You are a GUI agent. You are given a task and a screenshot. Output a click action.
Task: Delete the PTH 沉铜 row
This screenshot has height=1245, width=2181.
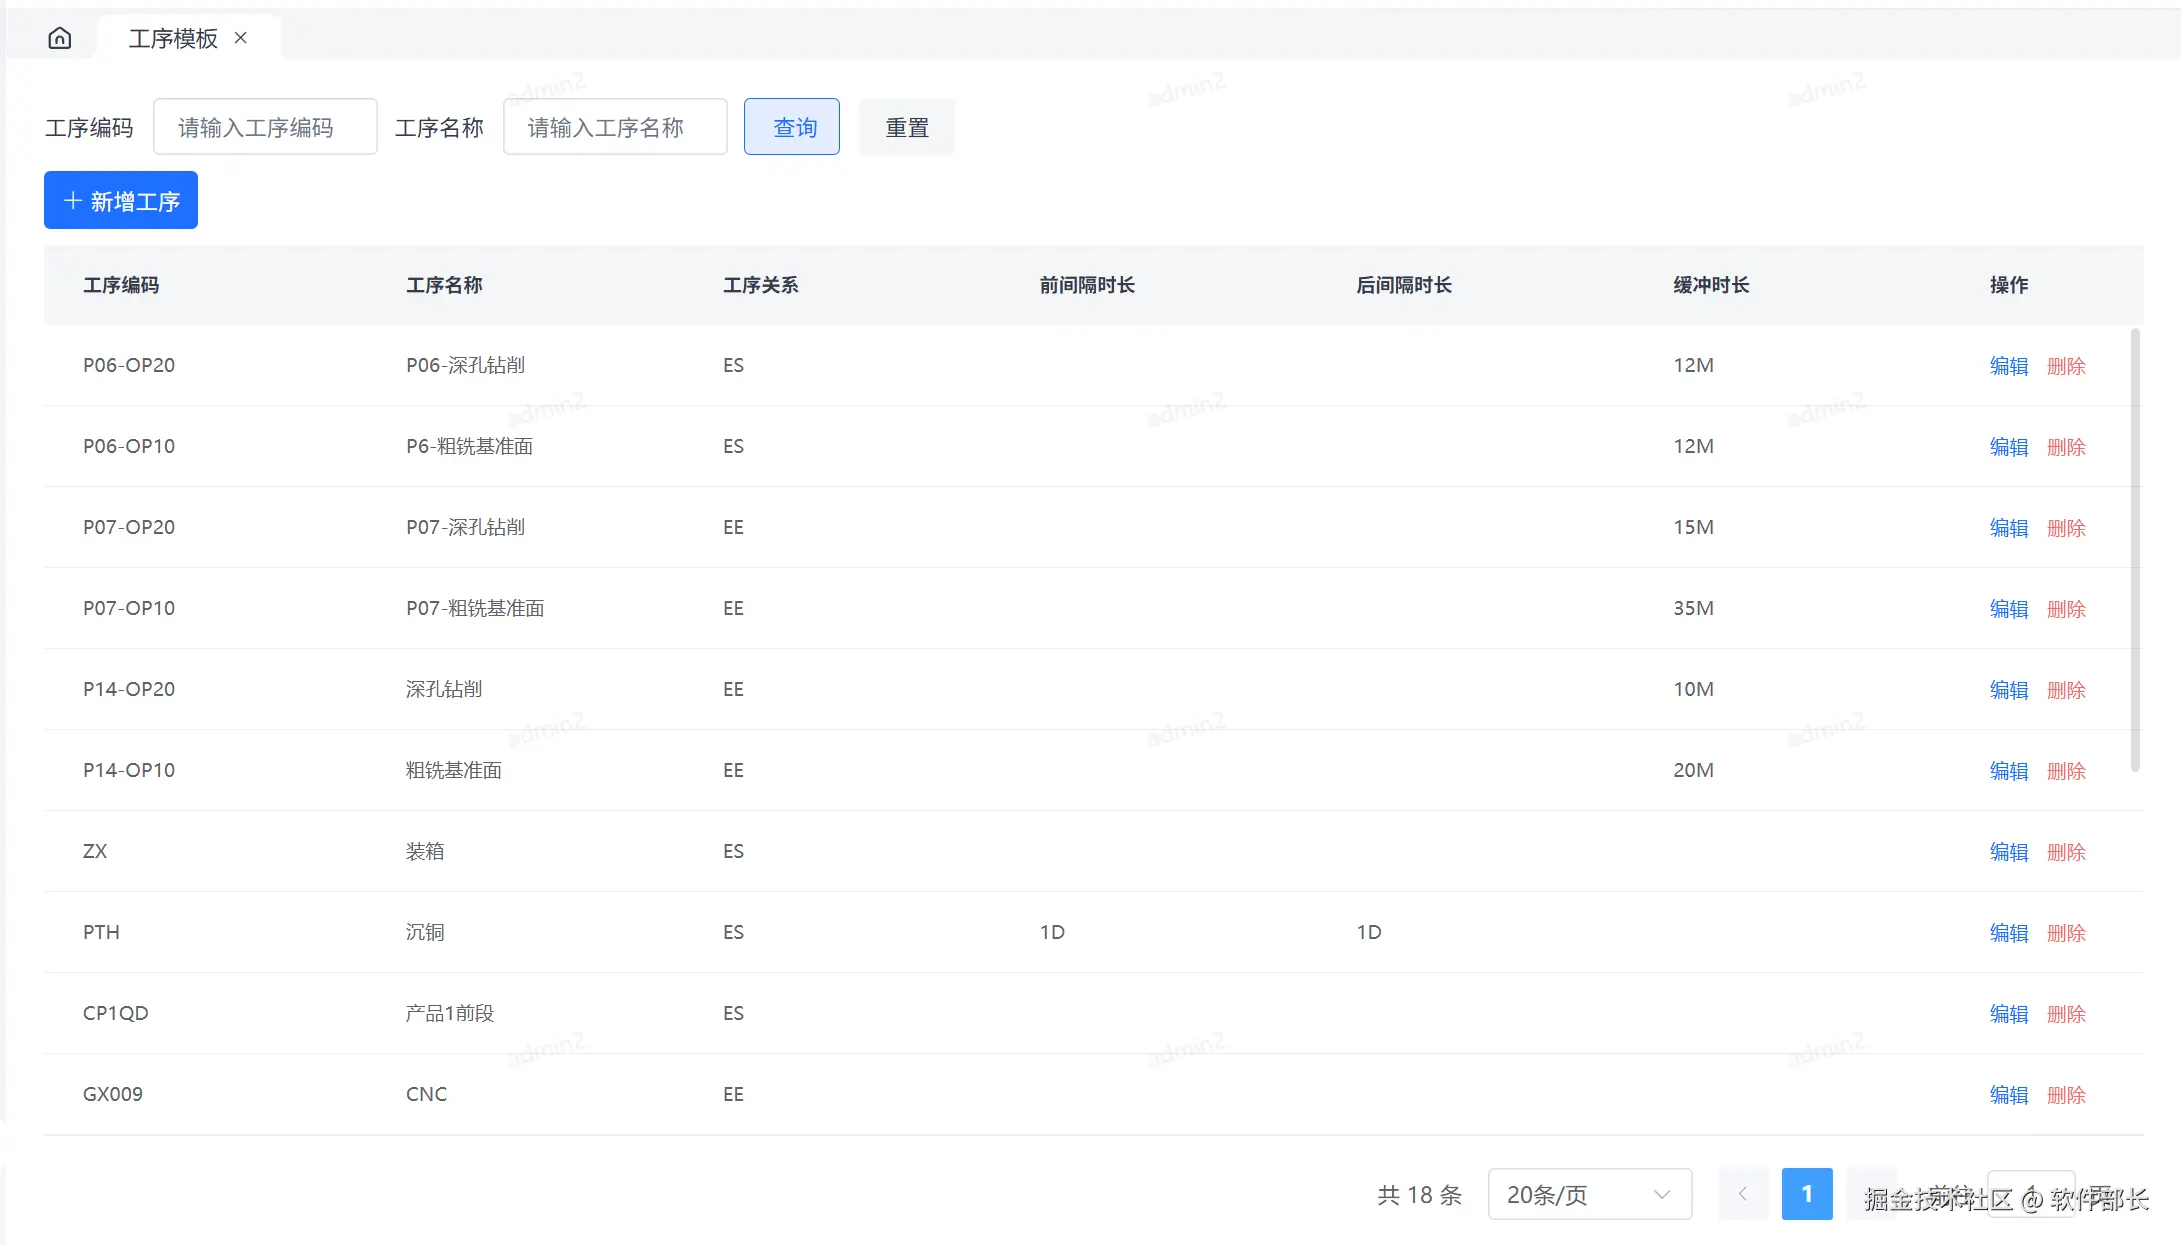pyautogui.click(x=2066, y=933)
